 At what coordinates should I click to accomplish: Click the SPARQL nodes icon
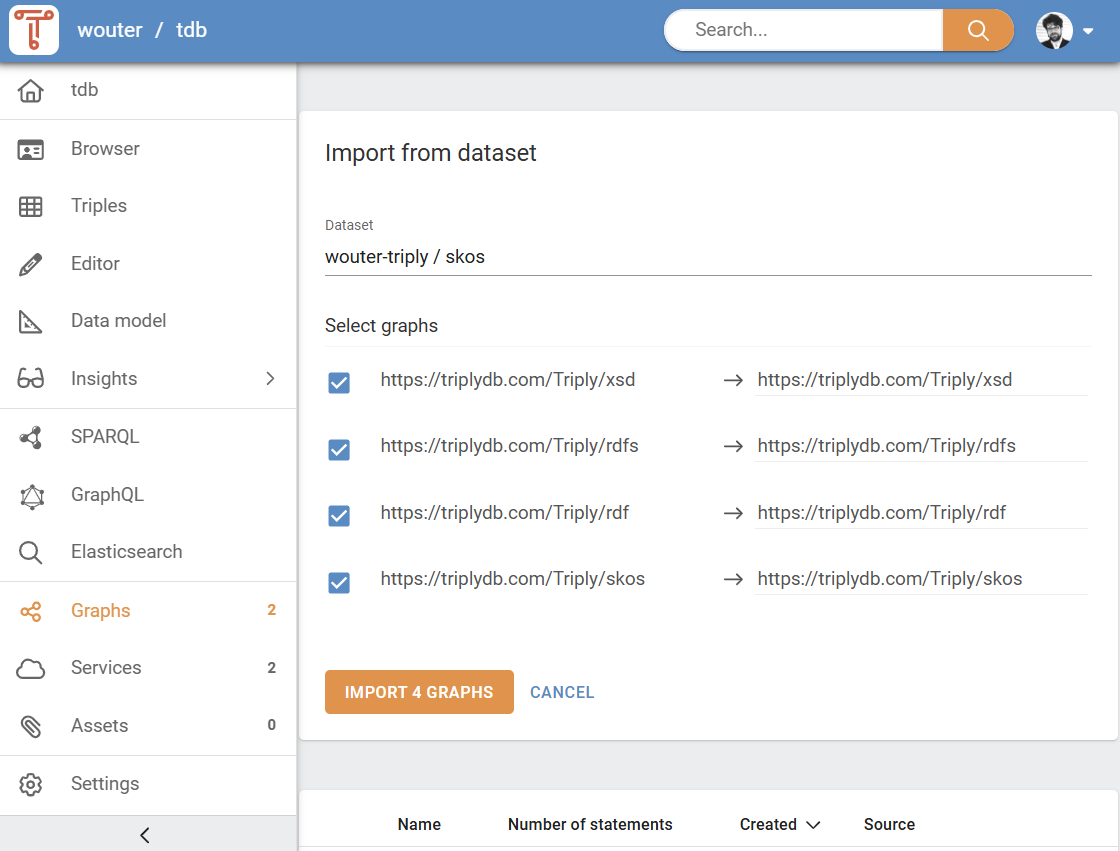31,437
